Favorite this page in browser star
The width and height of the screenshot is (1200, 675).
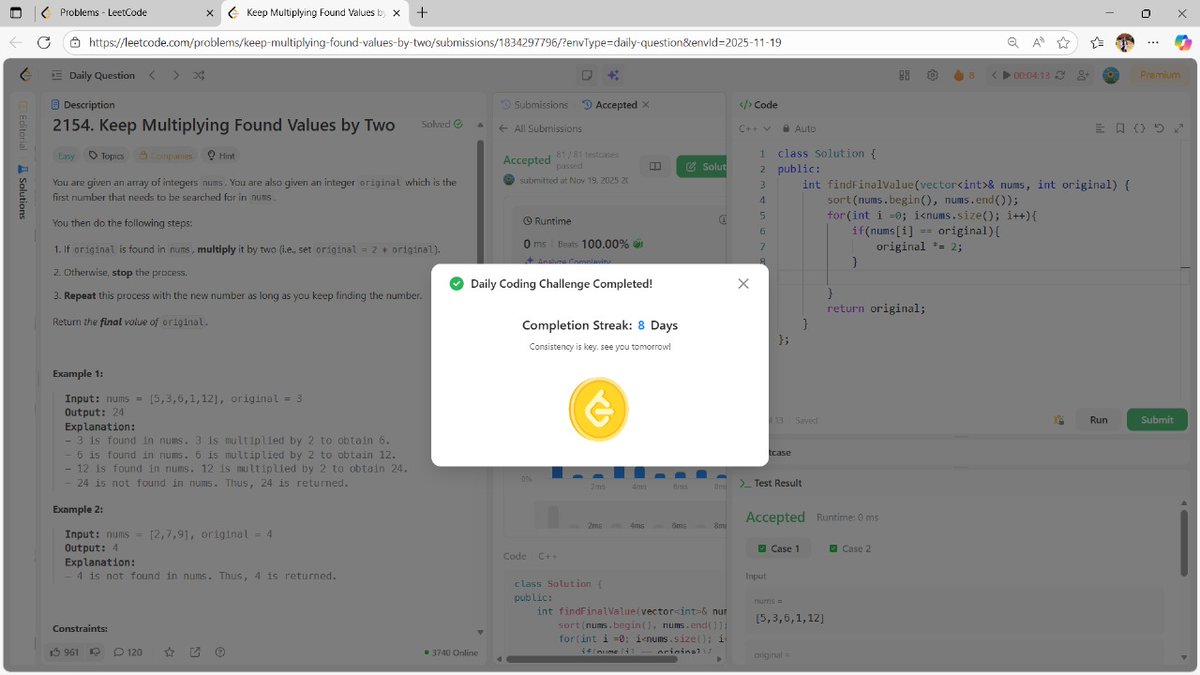pos(1063,42)
